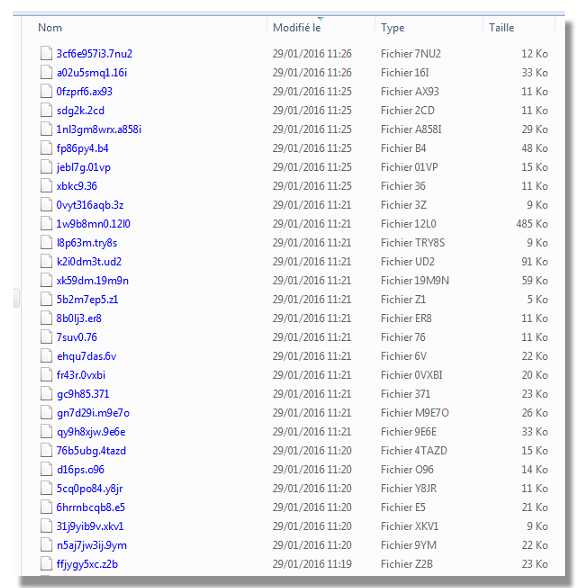Sort by the Taille column header
Image resolution: width=581 pixels, height=588 pixels.
point(501,28)
